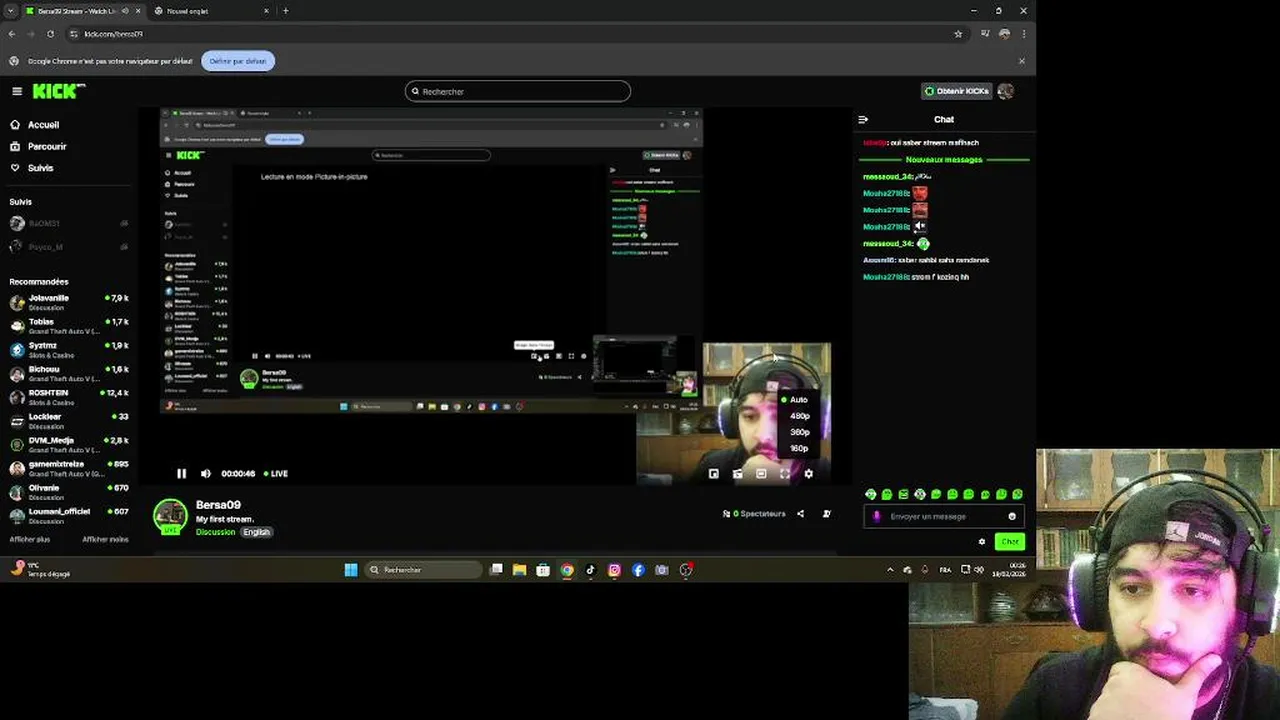Open recommended channel Loumani_officiel
This screenshot has height=720, width=1280.
(68, 515)
